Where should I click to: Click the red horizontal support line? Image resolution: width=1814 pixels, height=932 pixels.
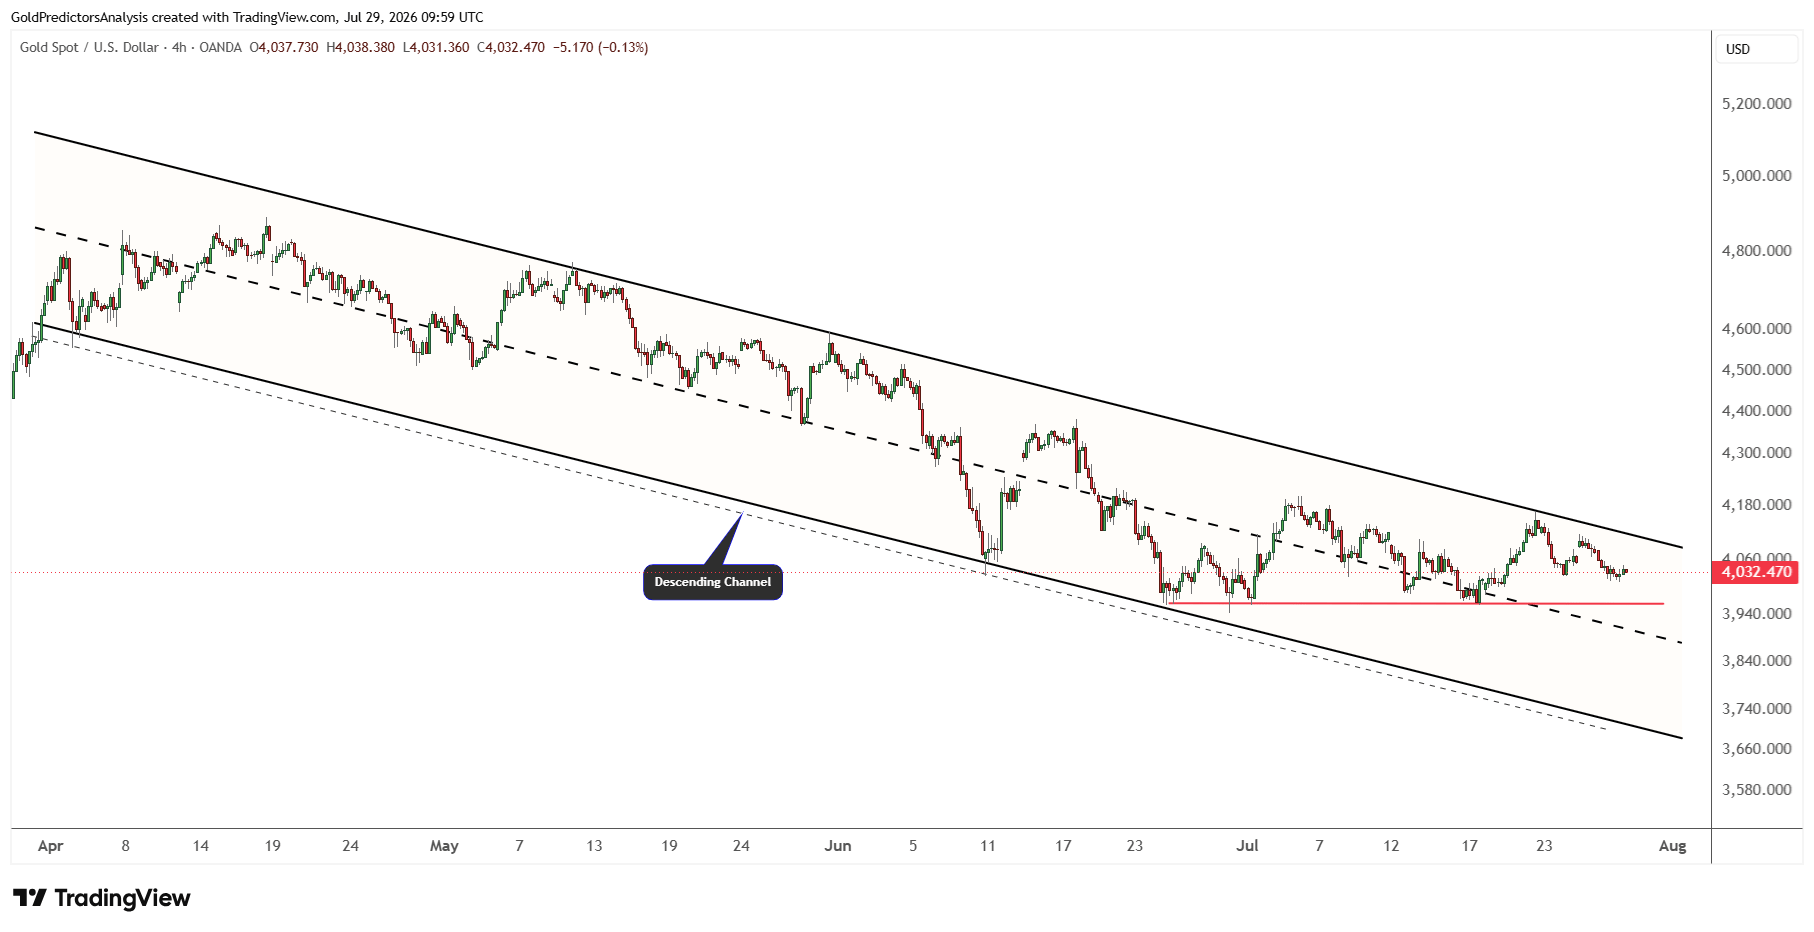(x=1415, y=603)
